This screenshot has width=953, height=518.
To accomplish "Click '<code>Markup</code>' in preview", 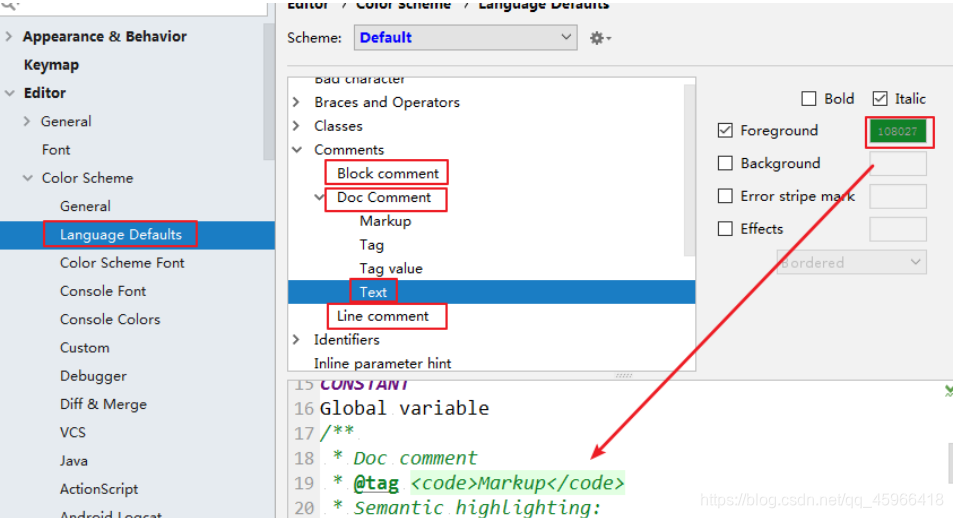I will 518,483.
